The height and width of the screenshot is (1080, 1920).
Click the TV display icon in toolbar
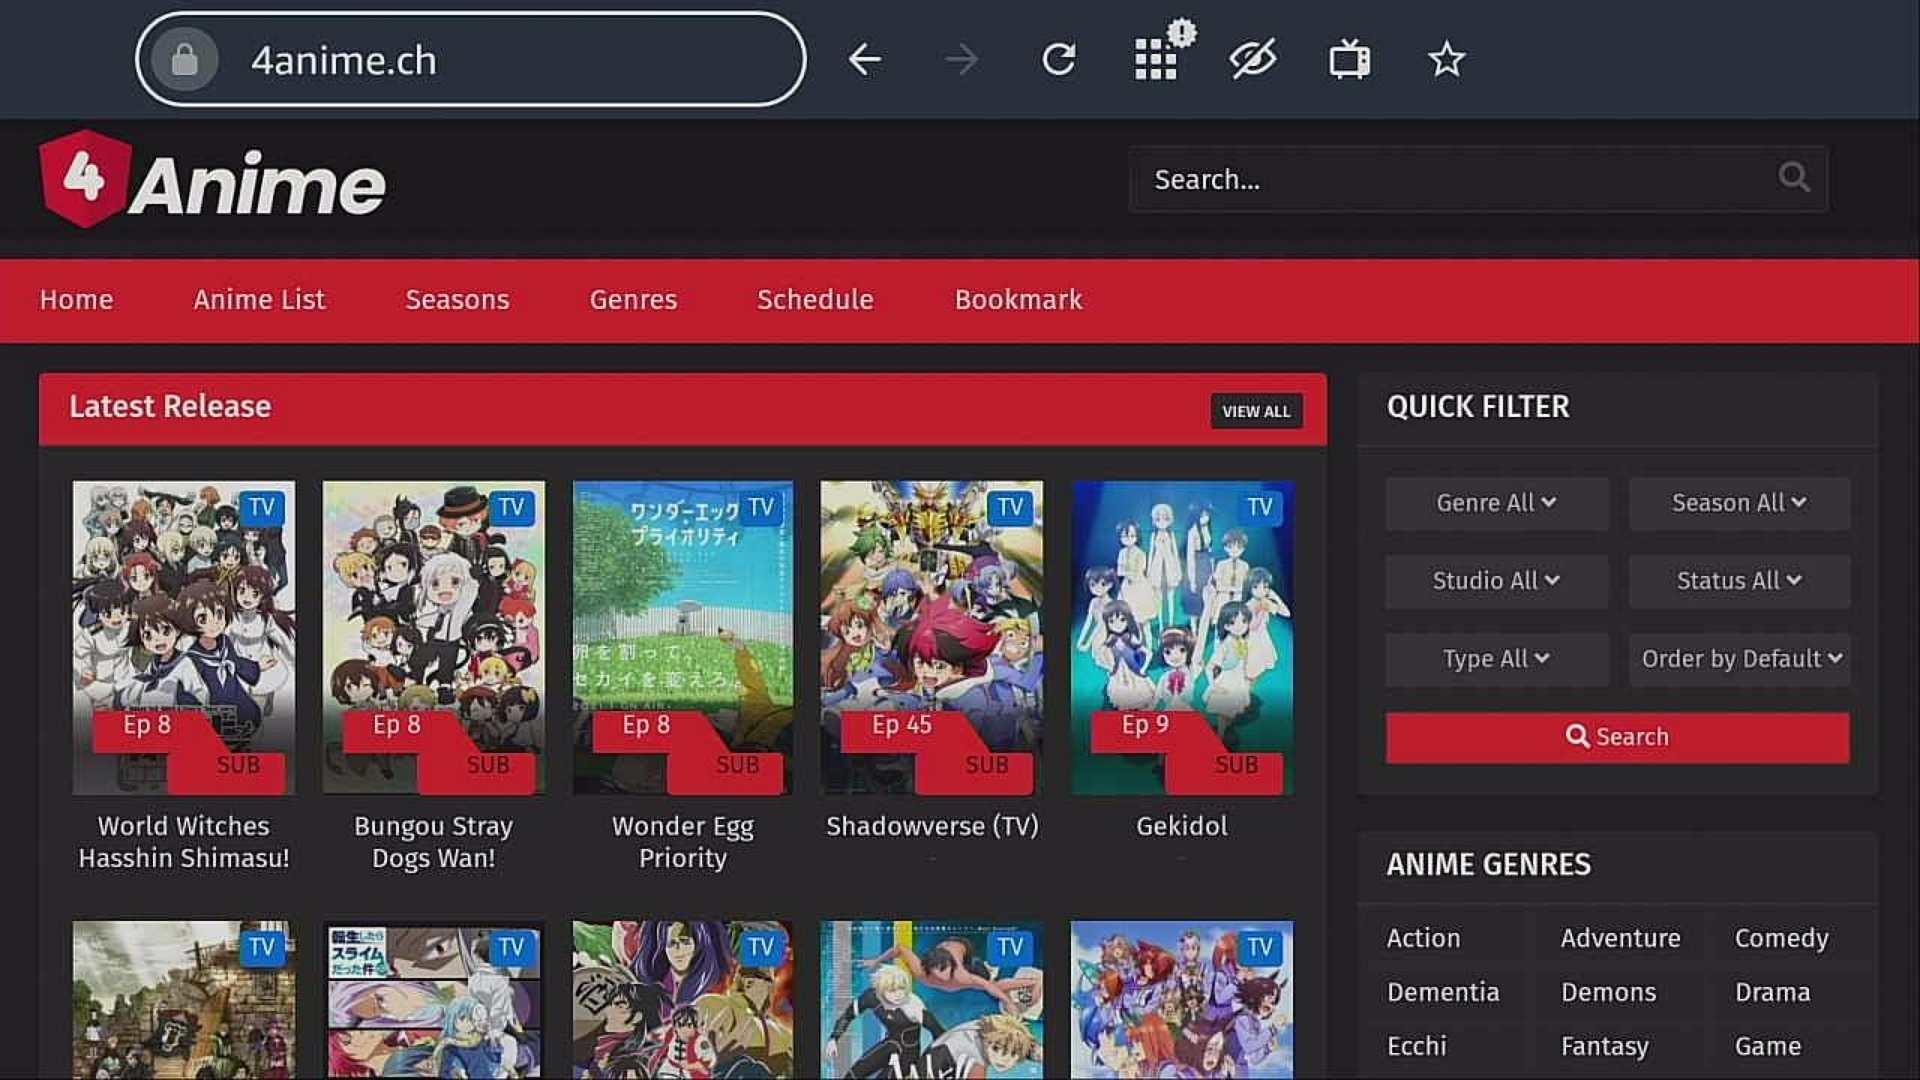(1349, 59)
